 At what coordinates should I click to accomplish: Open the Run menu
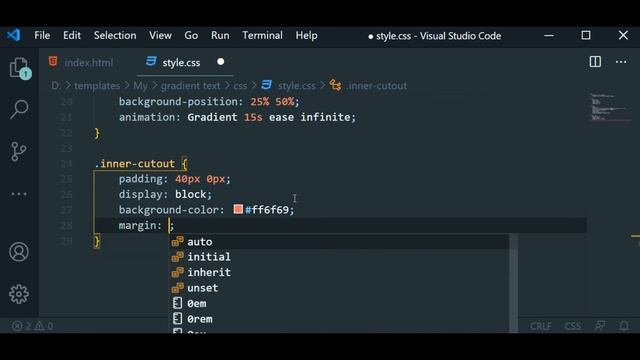pos(220,36)
